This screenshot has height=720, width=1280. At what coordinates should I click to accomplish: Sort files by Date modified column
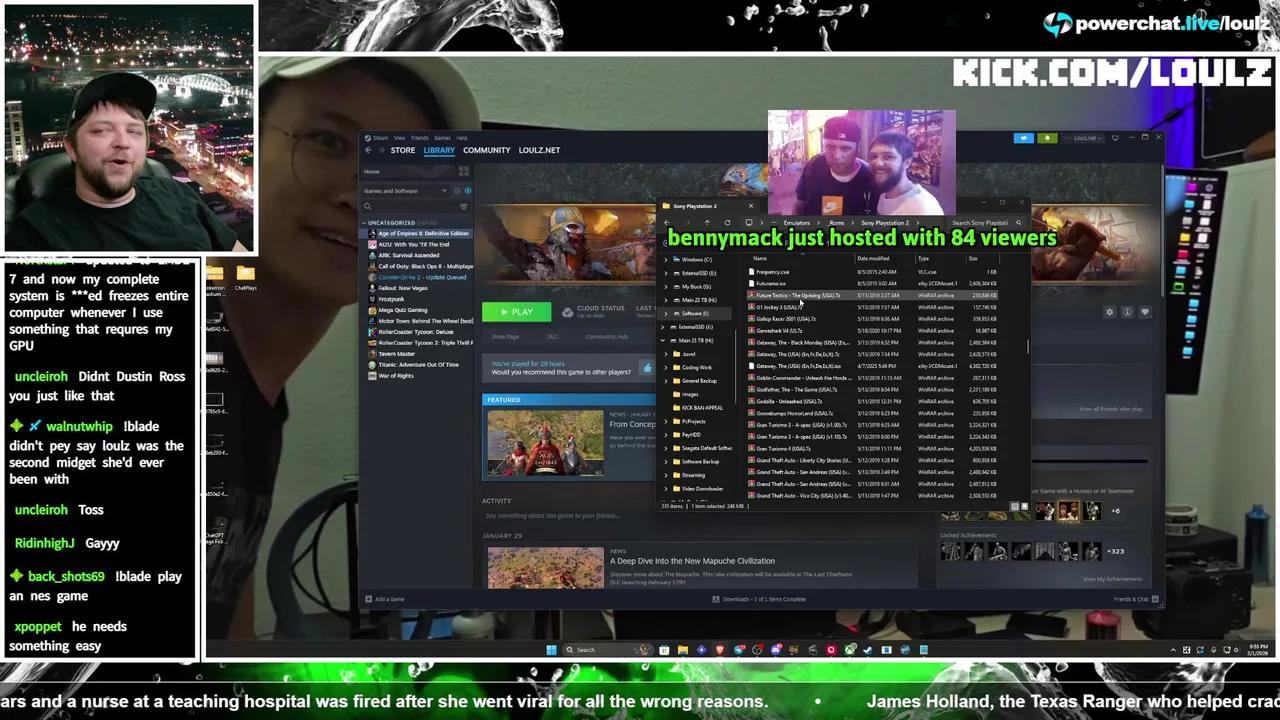(873, 258)
